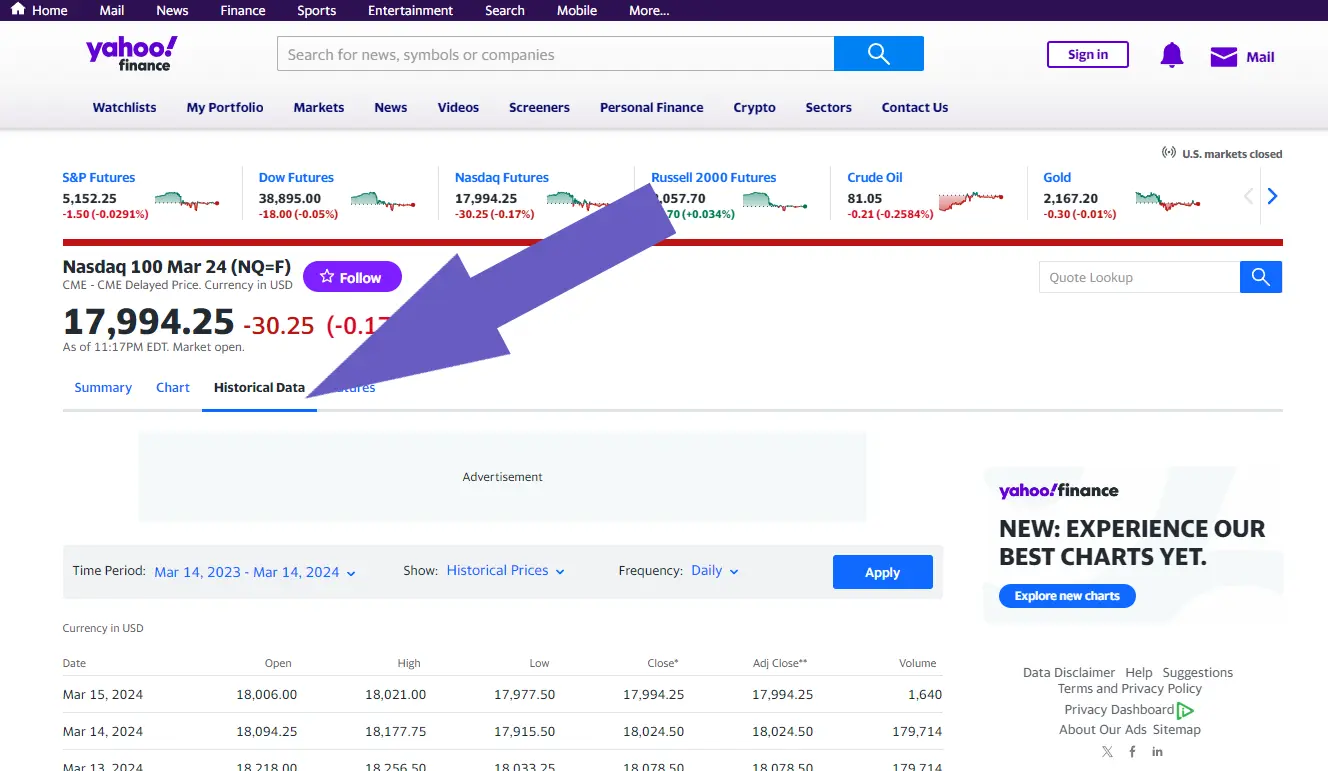Click Explore new charts button
The height and width of the screenshot is (771, 1328).
[x=1067, y=596]
